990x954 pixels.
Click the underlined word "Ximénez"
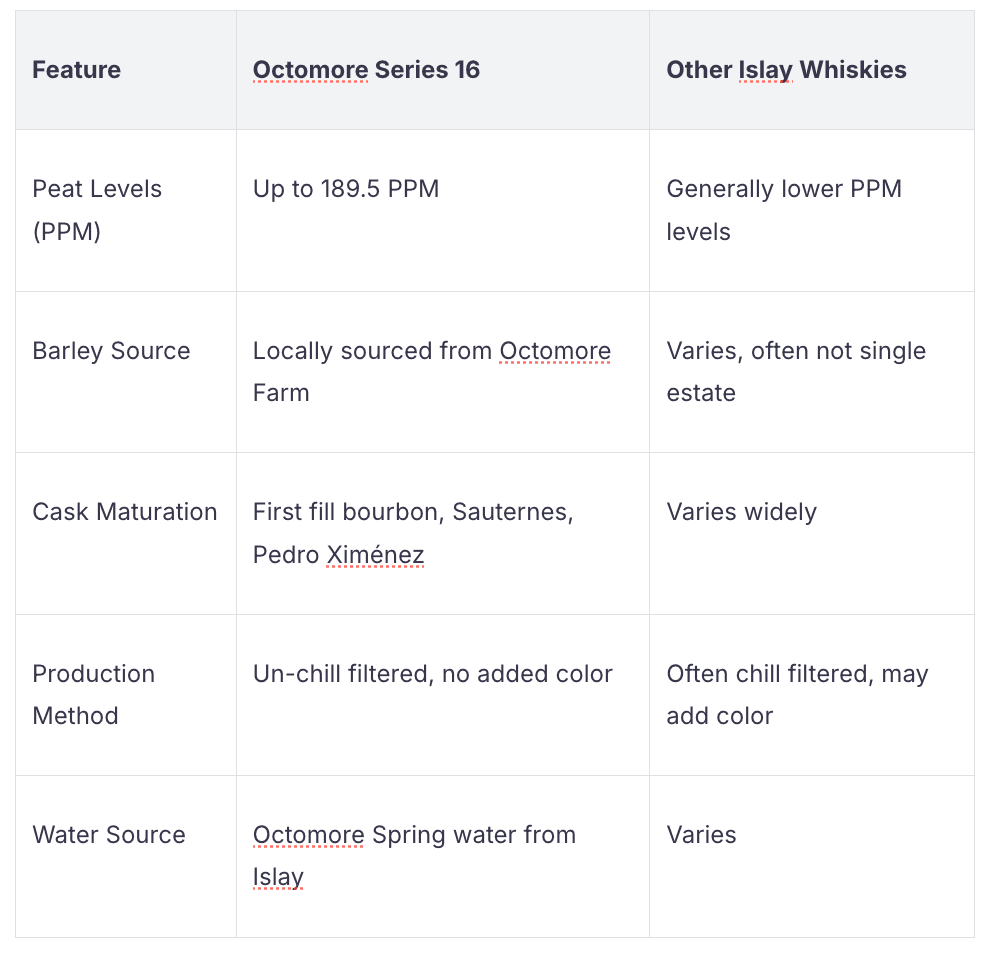[x=375, y=554]
